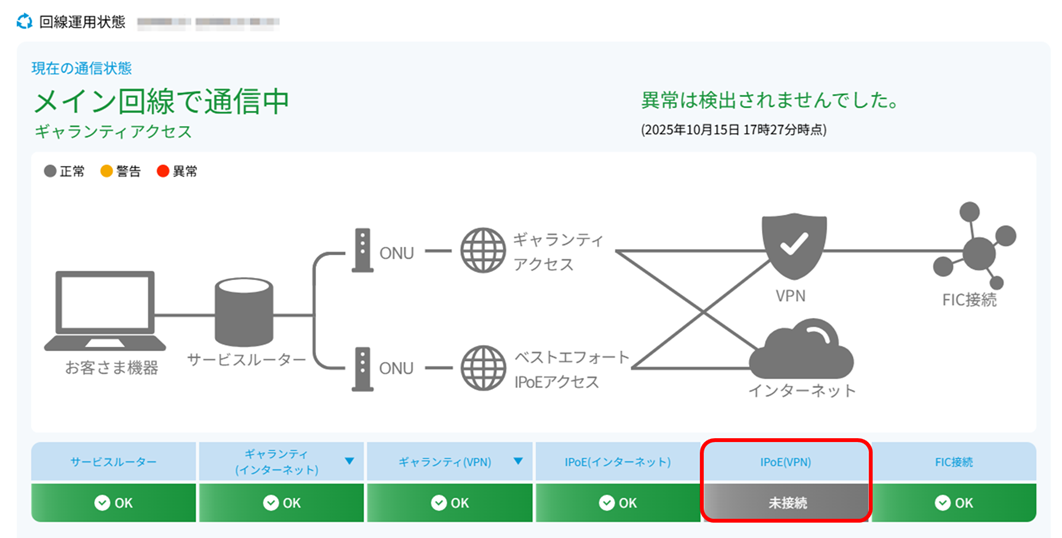
Task: Click the OK status button under サービスルーター
Action: click(x=114, y=503)
